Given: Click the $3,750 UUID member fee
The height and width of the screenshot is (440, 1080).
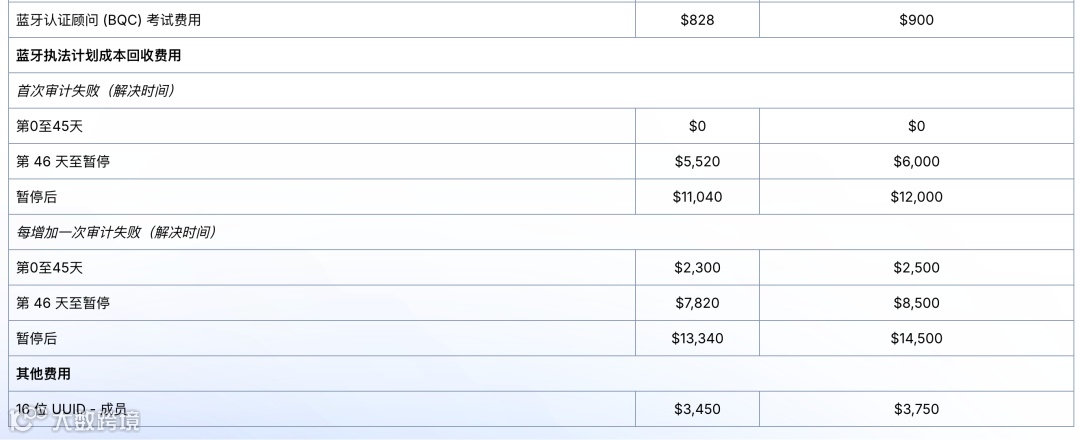Looking at the screenshot, I should click(x=916, y=409).
